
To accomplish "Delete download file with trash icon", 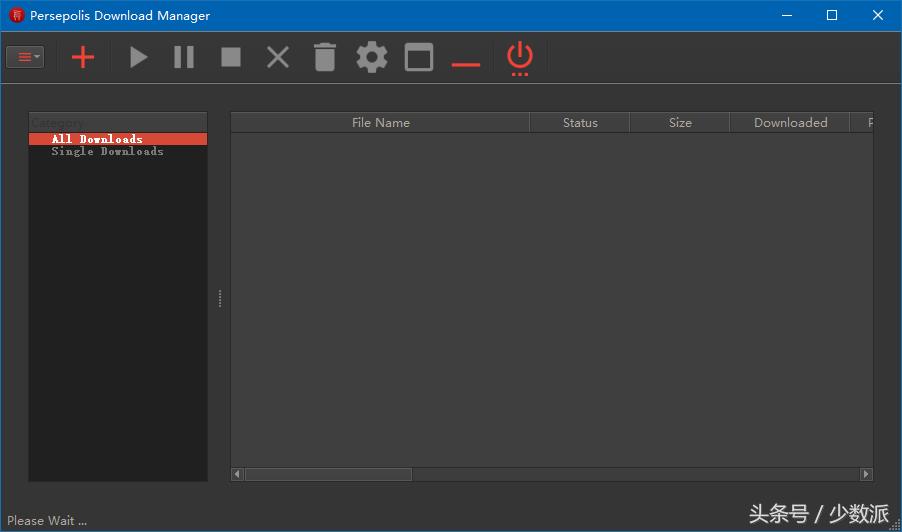I will click(x=325, y=57).
